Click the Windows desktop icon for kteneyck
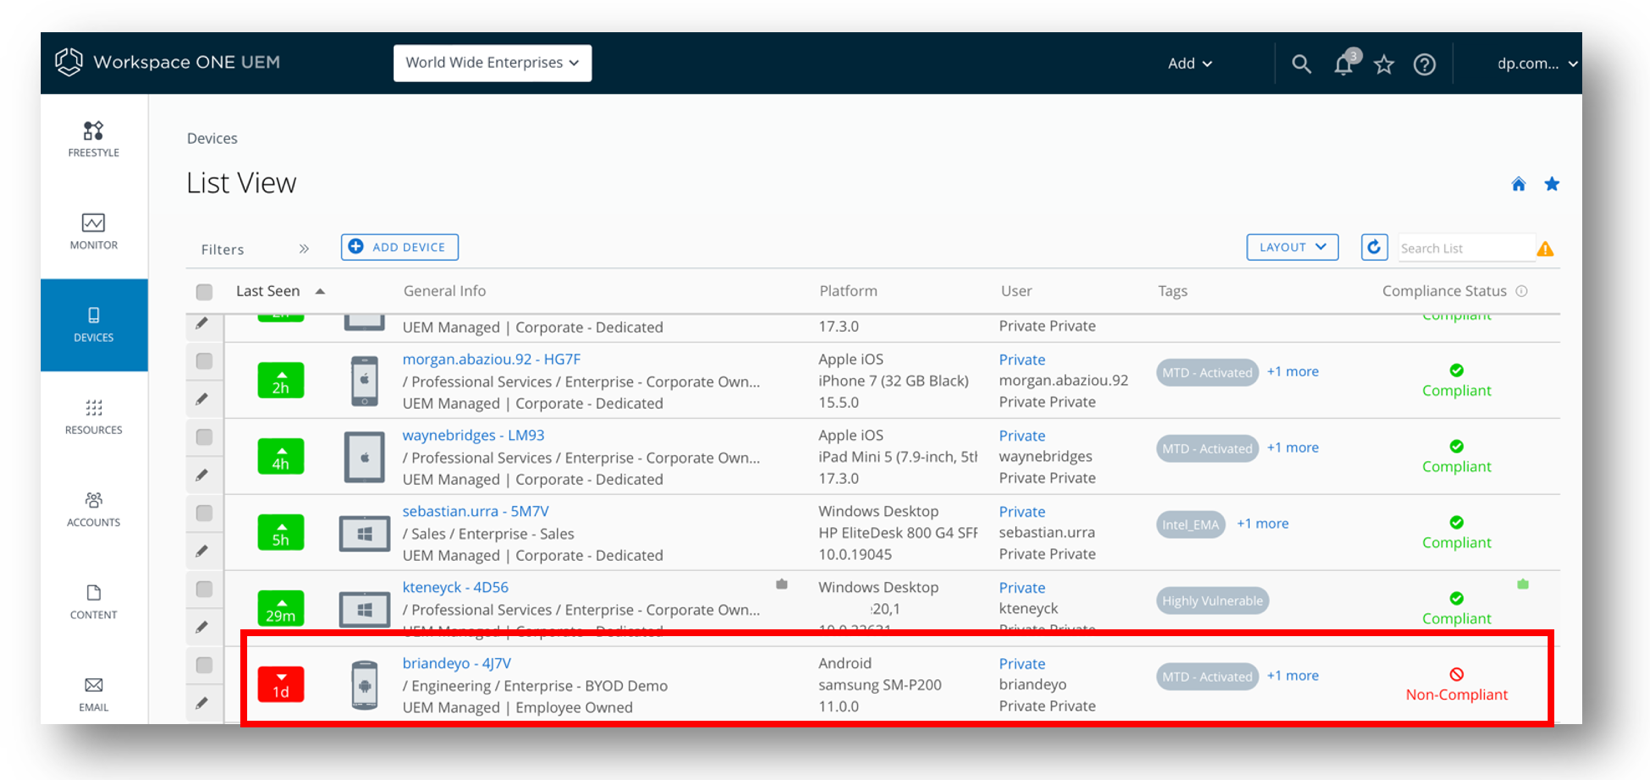Viewport: 1650px width, 780px height. (x=365, y=609)
